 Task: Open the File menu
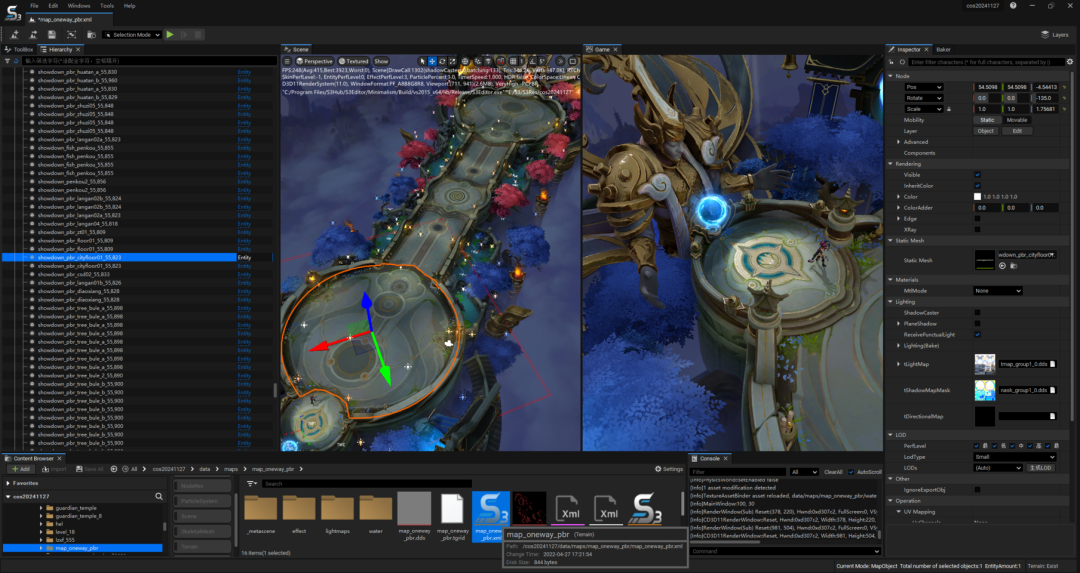coord(34,6)
